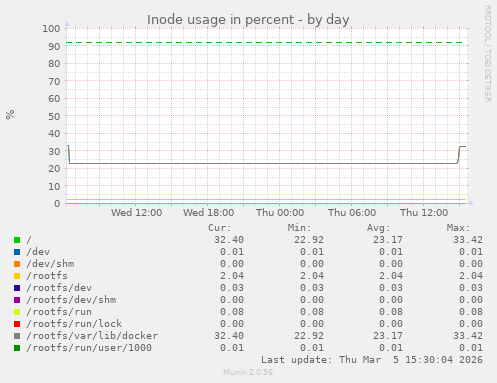Click the 'Thu 06:00' x-axis label
Viewport: 497px width, 383px height.
tap(352, 213)
